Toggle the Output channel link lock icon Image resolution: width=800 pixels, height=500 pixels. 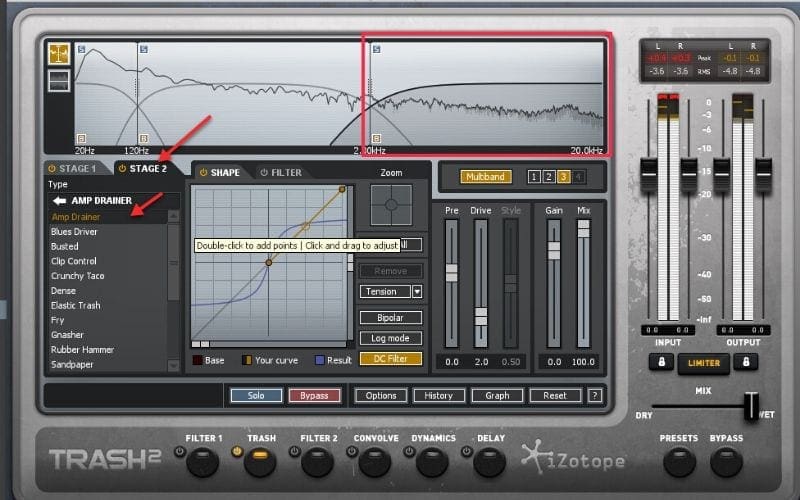click(x=745, y=362)
